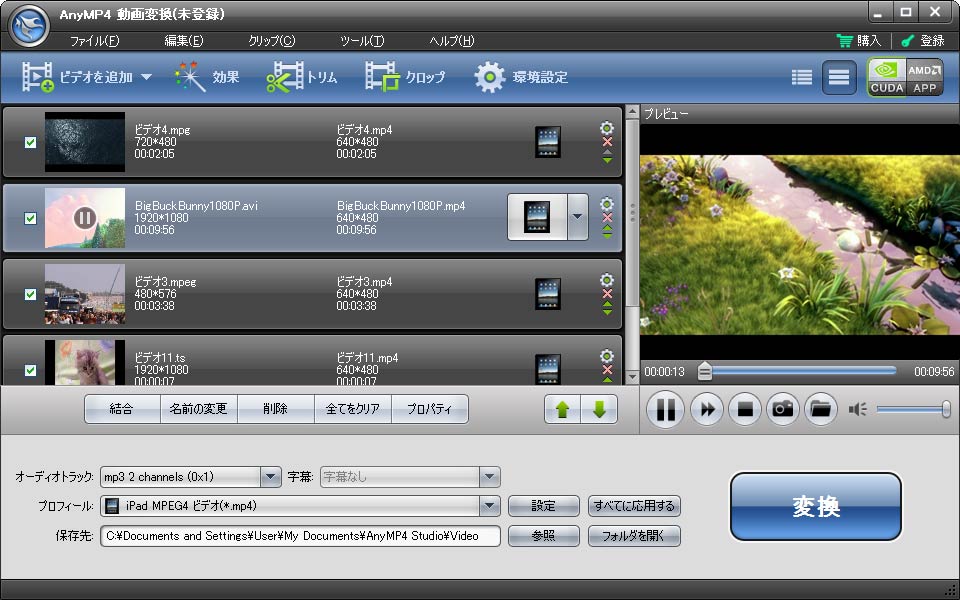Click the large 変換 convert button
The image size is (960, 600).
tap(815, 507)
